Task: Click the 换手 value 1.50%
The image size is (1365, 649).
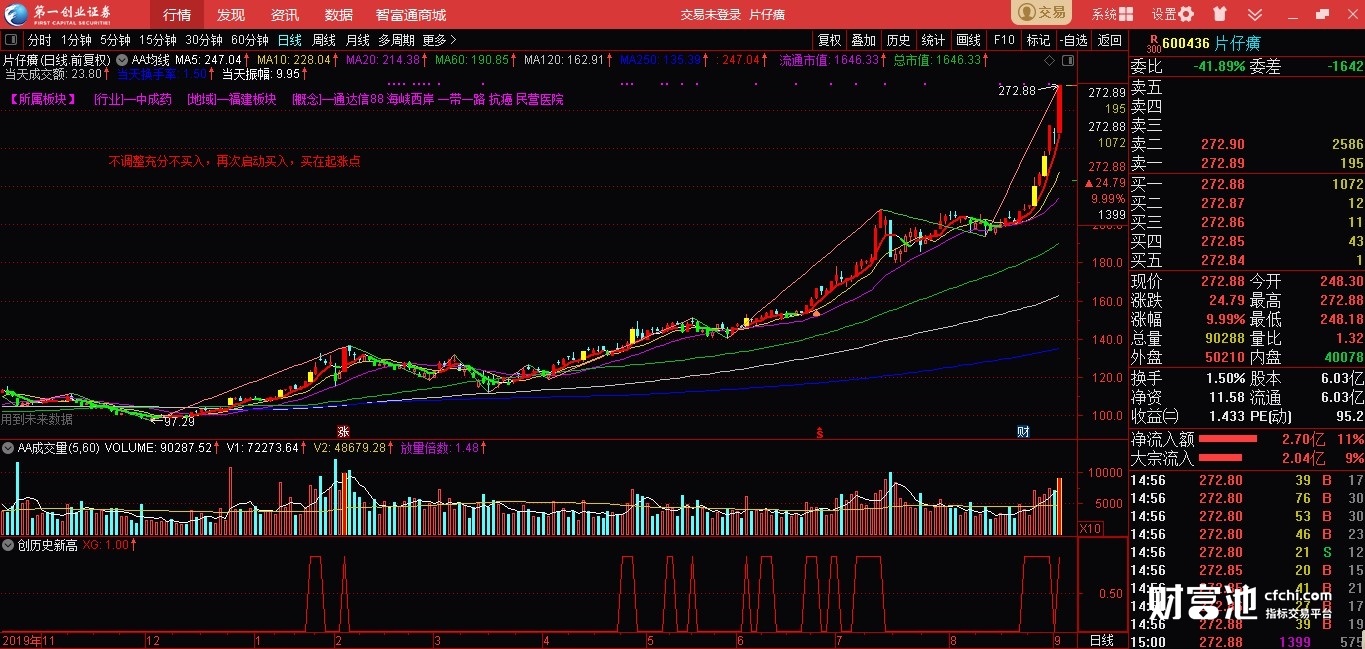Action: tap(1225, 379)
